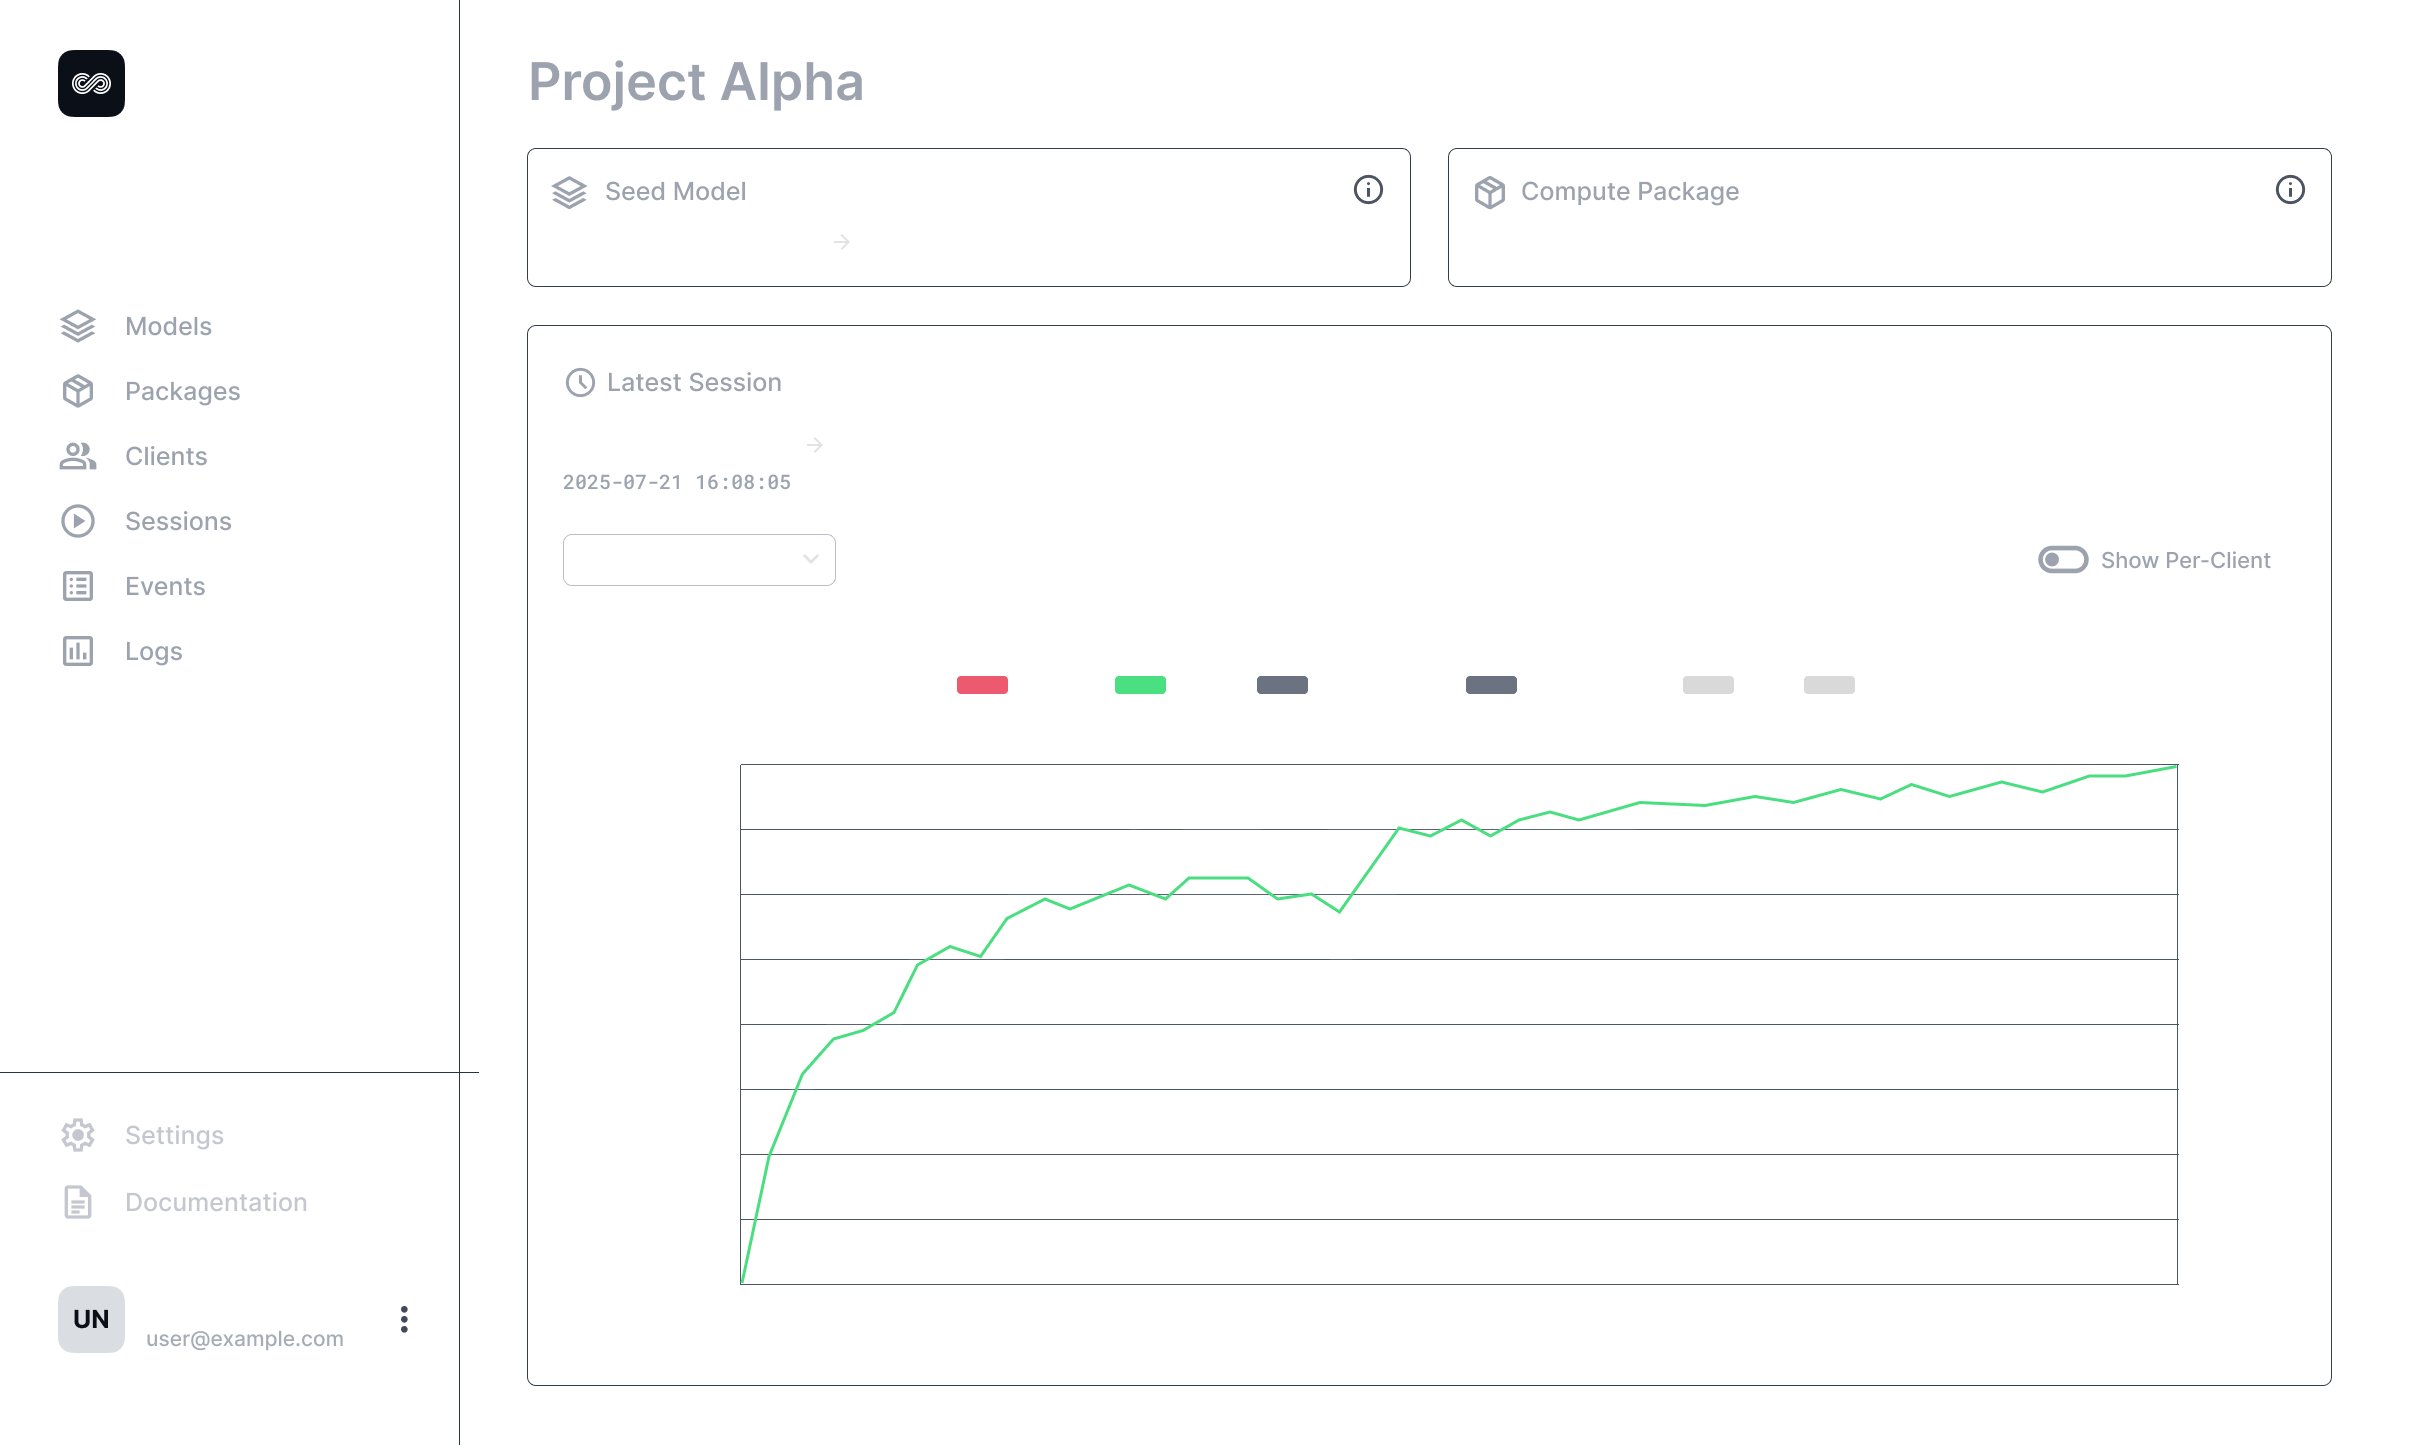Click the Settings gear icon
This screenshot has height=1445, width=2432.
(x=78, y=1135)
